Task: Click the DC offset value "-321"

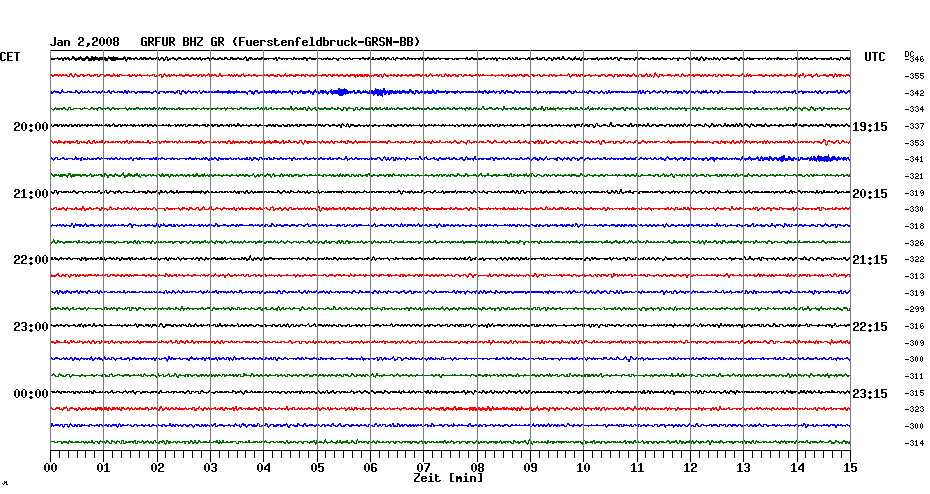Action: pos(915,176)
